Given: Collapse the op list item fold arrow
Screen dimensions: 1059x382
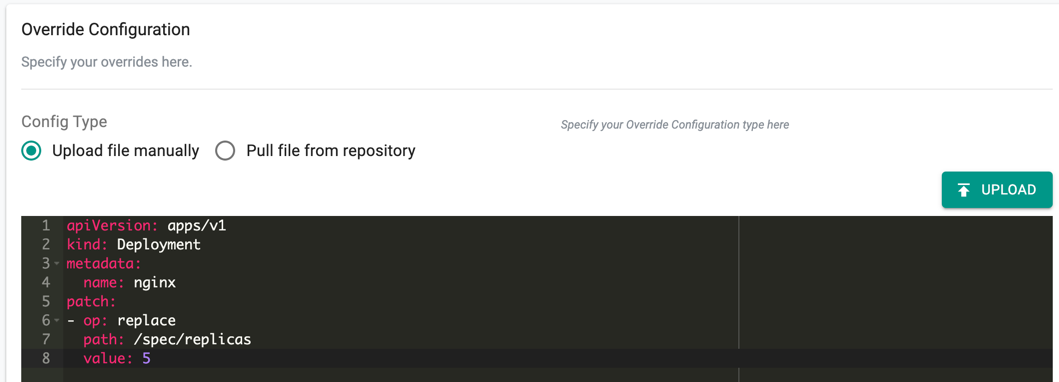Looking at the screenshot, I should [57, 321].
